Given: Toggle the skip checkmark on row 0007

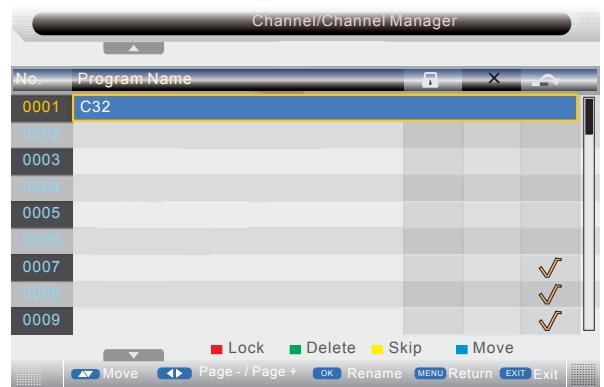Looking at the screenshot, I should click(x=550, y=268).
